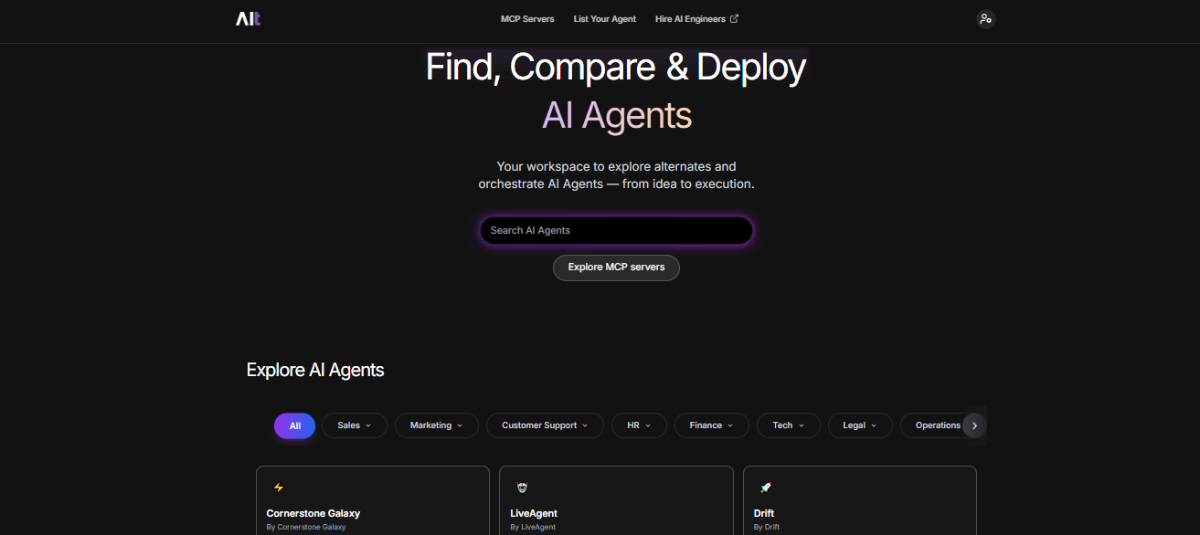The image size is (1200, 535).
Task: Expand the Sales category dropdown
Action: pyautogui.click(x=354, y=426)
